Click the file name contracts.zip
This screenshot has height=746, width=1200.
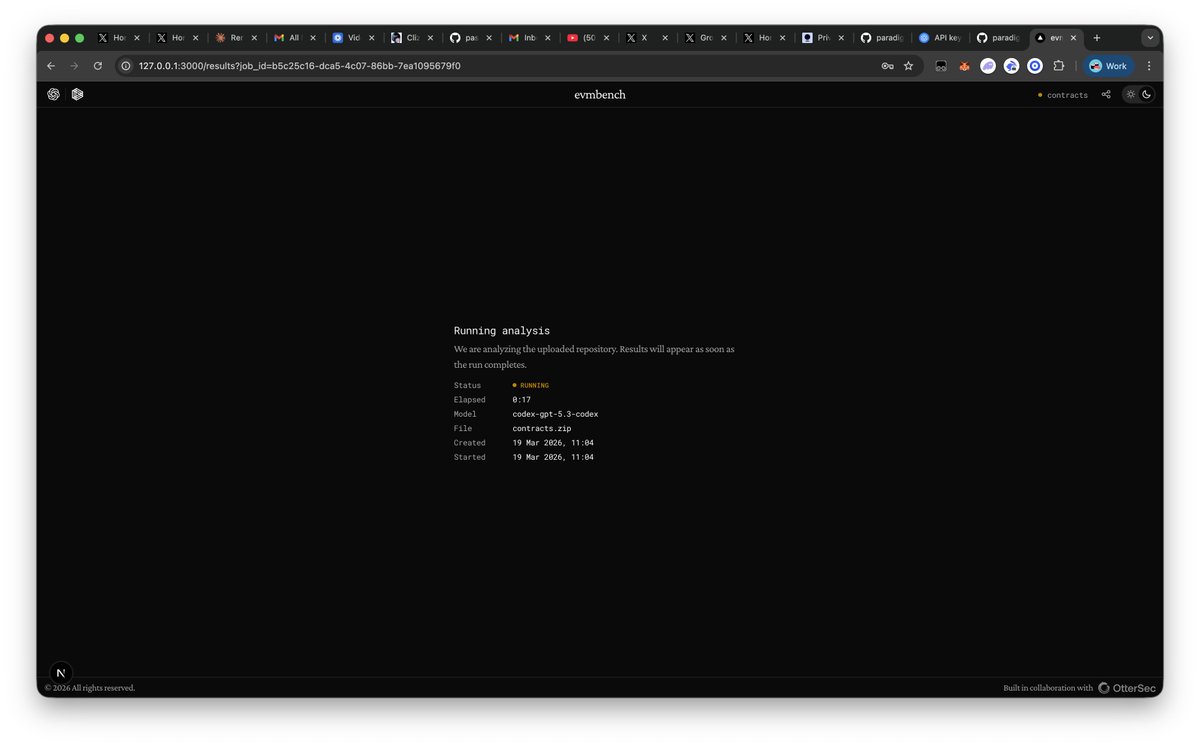542,428
